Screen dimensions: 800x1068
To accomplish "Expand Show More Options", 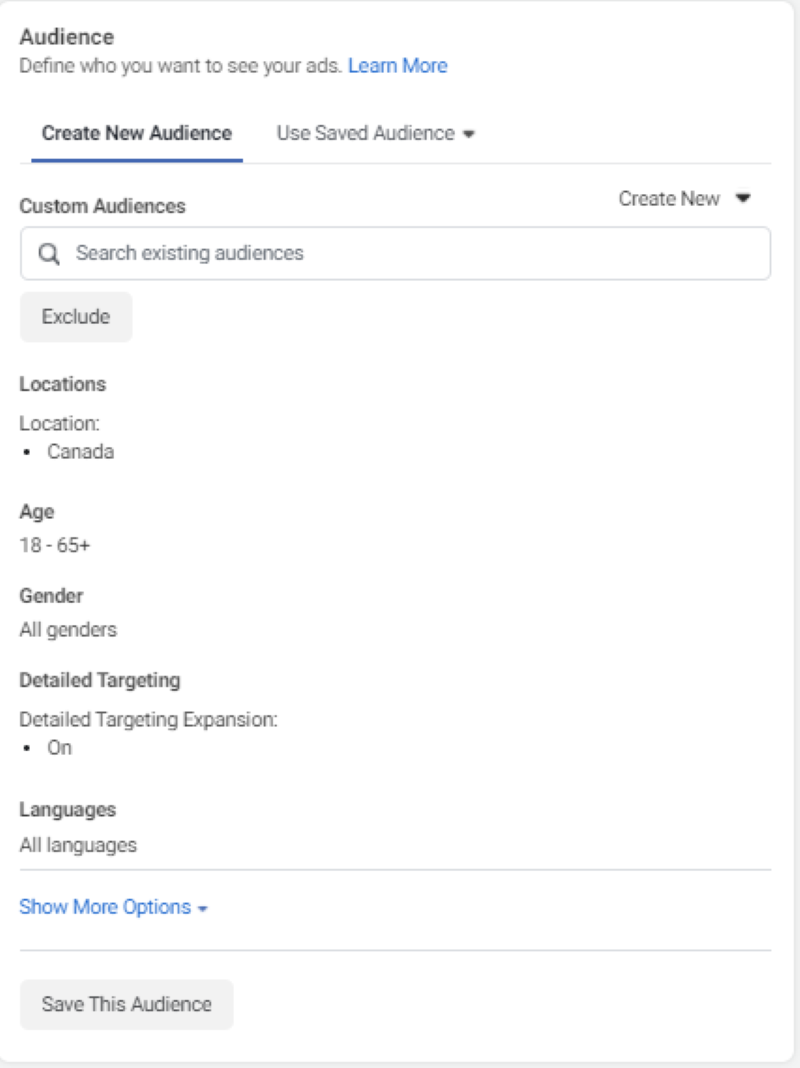I will point(113,907).
